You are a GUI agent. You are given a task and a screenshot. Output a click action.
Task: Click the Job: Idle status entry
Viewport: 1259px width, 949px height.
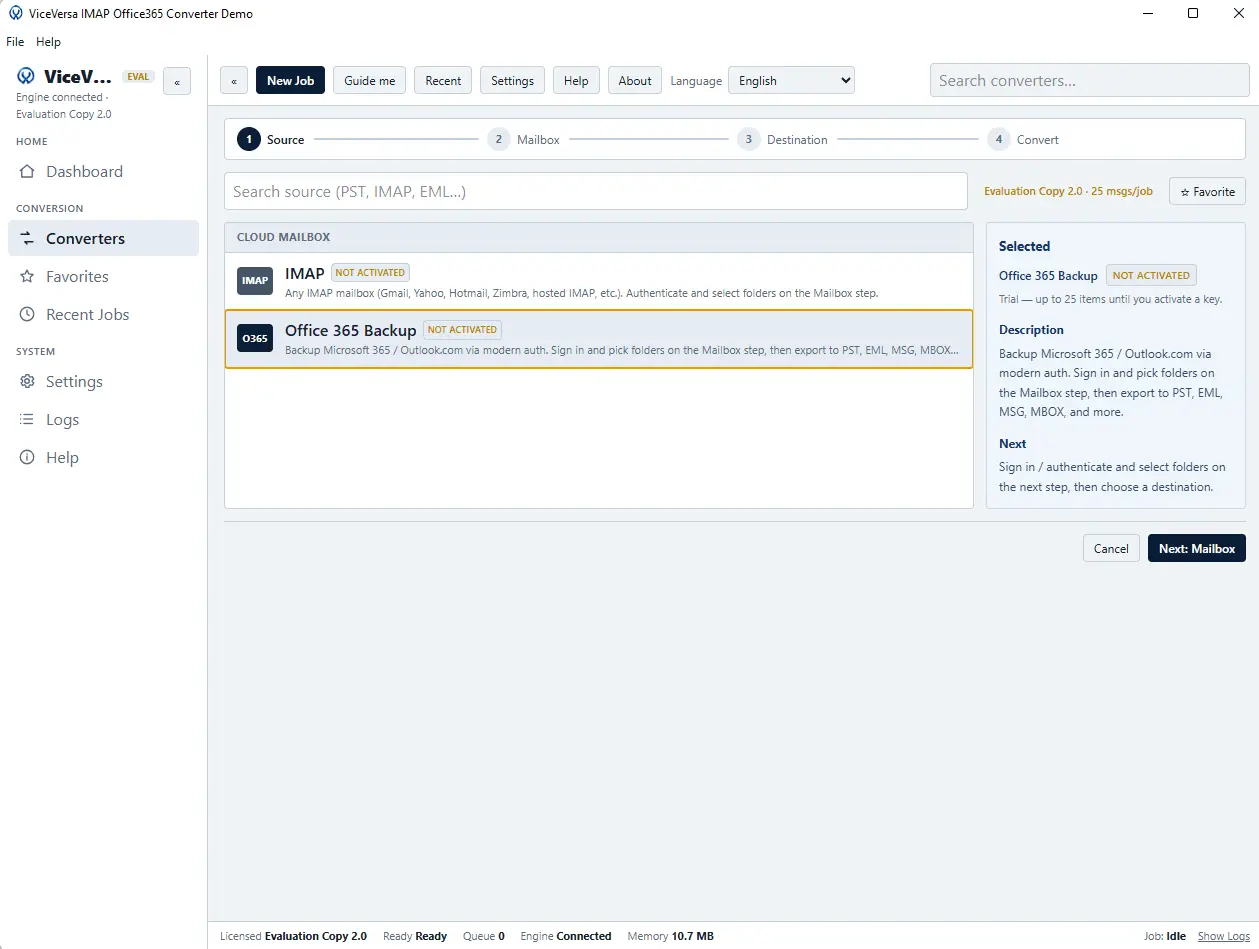coord(1165,937)
